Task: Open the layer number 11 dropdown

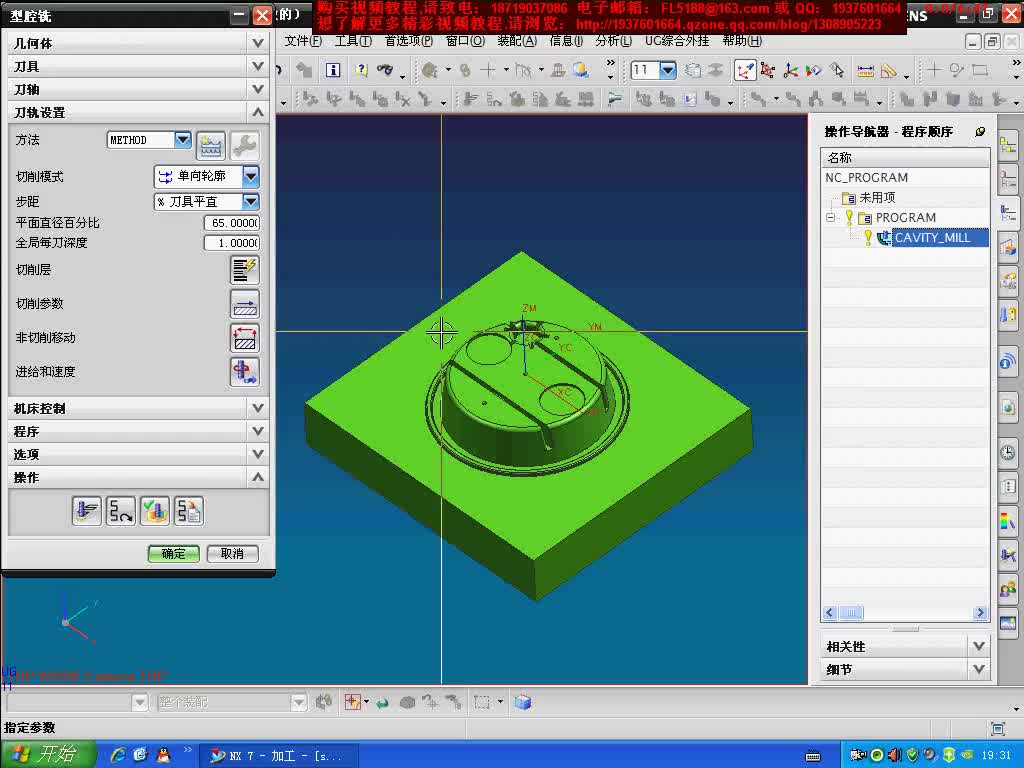Action: 667,70
